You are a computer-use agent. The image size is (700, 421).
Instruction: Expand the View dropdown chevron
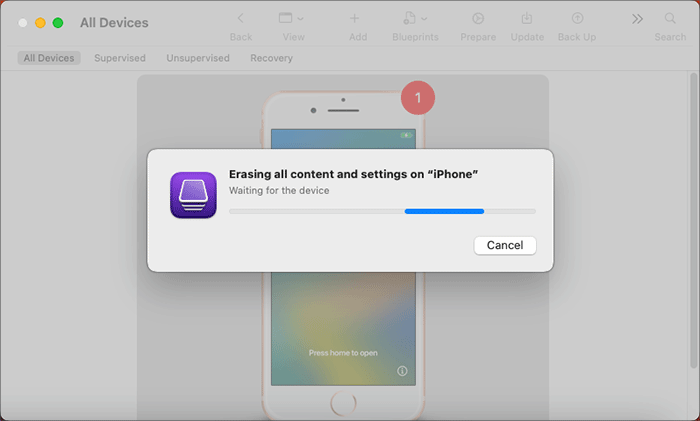click(x=300, y=19)
